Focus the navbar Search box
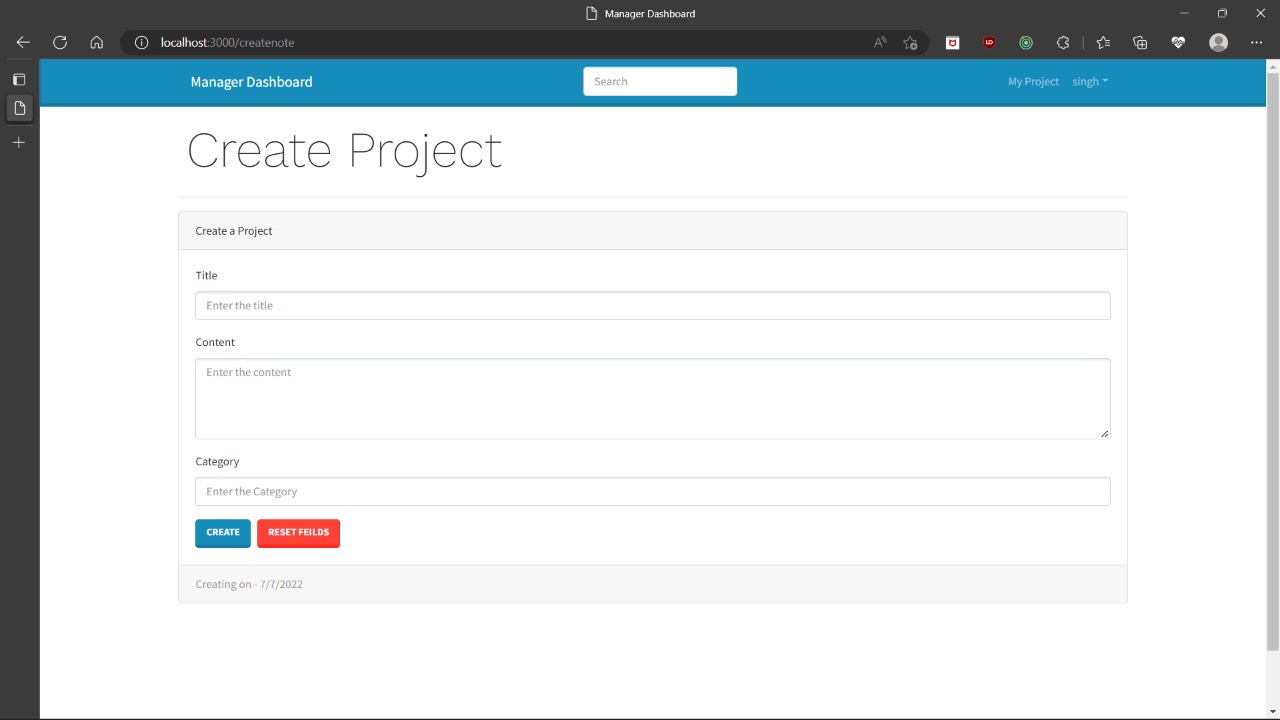Image resolution: width=1280 pixels, height=720 pixels. coord(660,82)
